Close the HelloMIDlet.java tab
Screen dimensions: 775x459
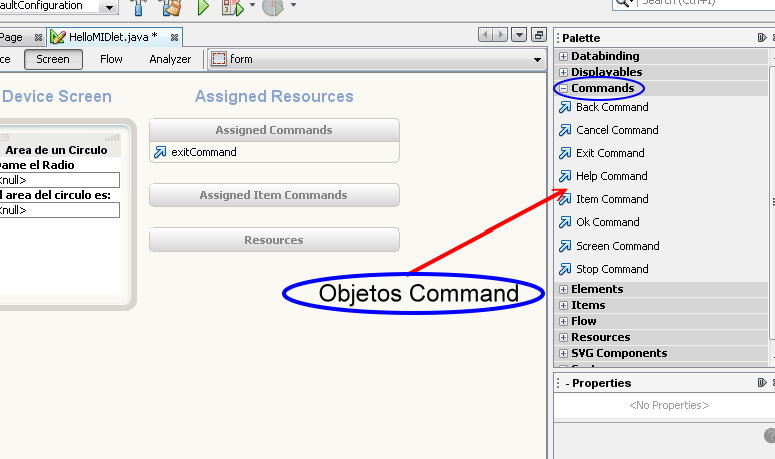pyautogui.click(x=174, y=38)
